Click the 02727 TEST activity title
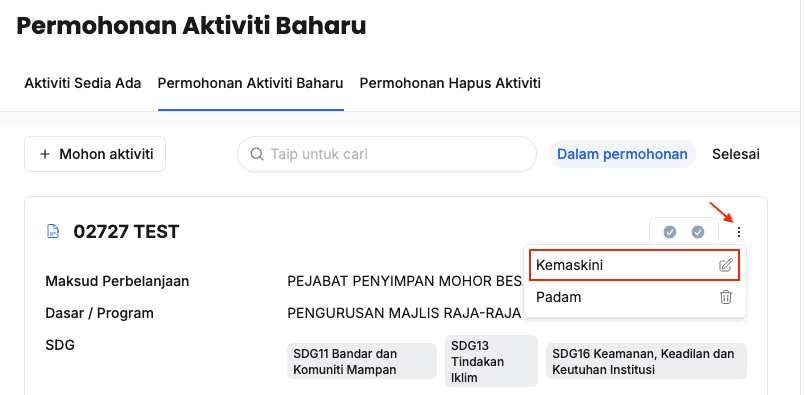 point(126,232)
